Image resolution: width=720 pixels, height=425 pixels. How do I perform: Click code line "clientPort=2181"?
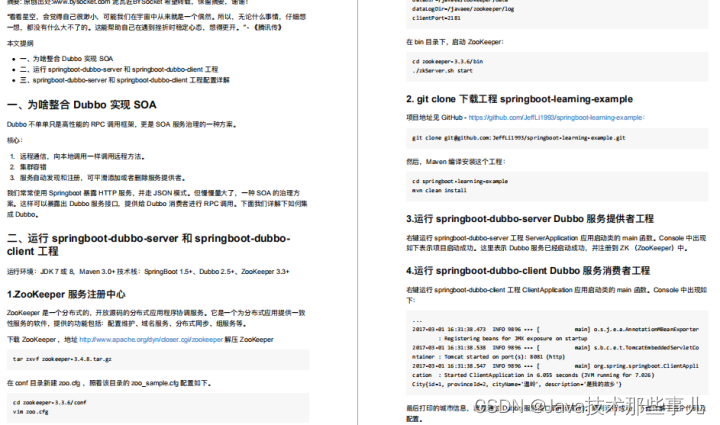click(x=436, y=18)
